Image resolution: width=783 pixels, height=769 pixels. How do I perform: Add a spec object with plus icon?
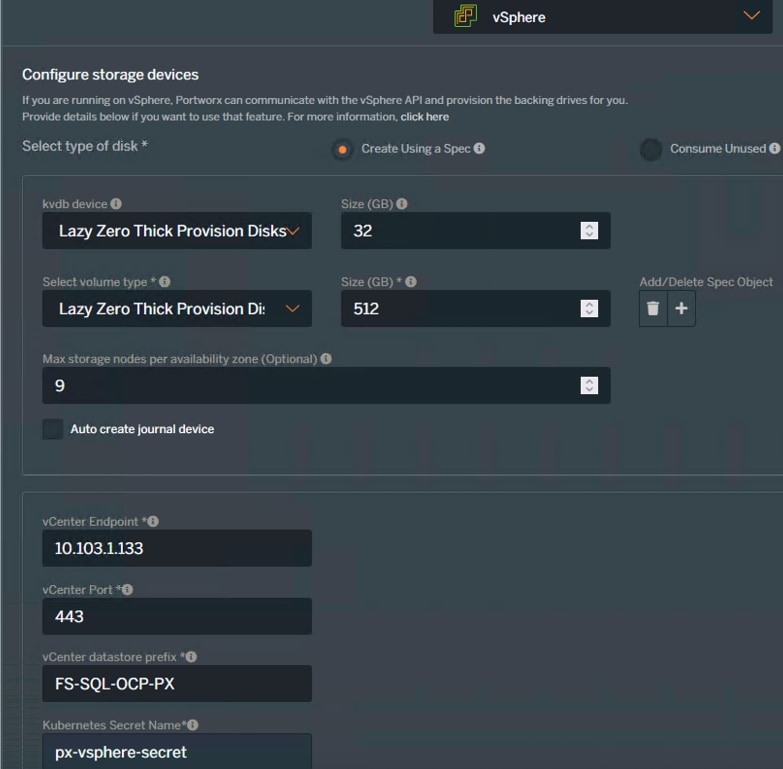(681, 309)
